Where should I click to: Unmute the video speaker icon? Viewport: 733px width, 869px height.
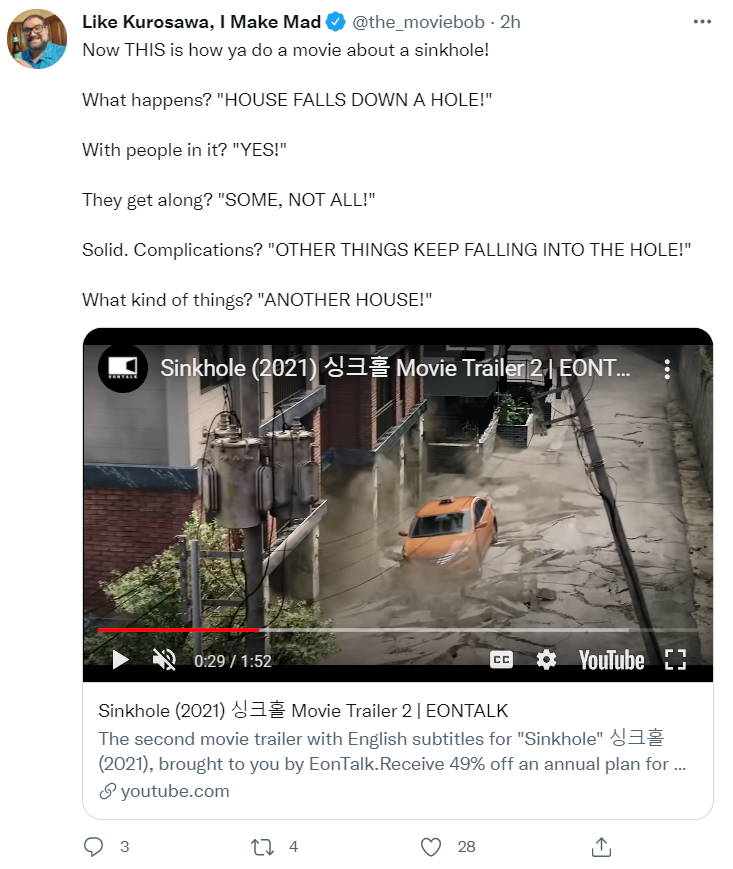click(164, 660)
